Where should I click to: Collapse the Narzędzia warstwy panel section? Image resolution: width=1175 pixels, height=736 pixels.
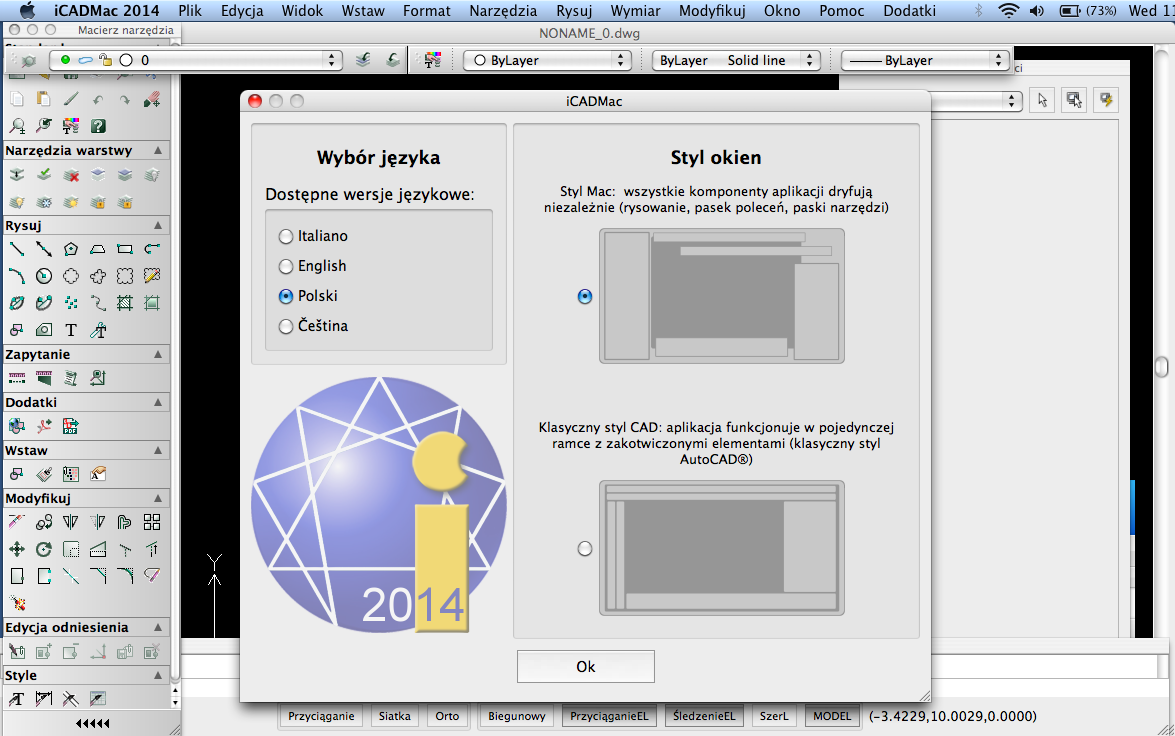(157, 150)
